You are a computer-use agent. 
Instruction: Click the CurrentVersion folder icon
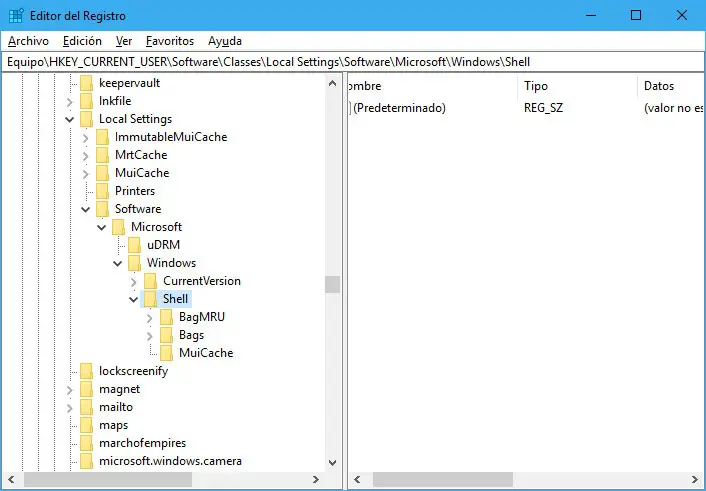click(150, 281)
